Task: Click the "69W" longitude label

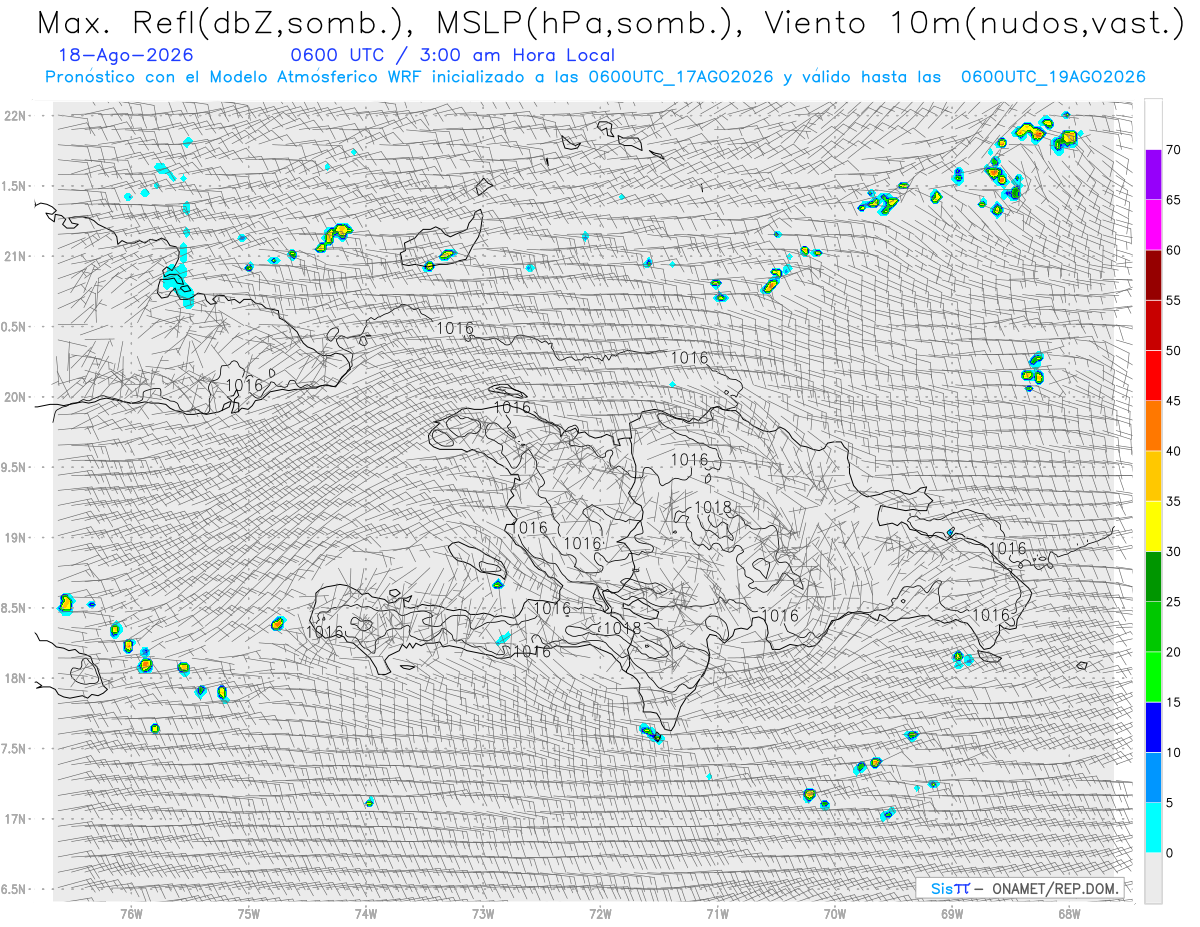Action: (951, 914)
